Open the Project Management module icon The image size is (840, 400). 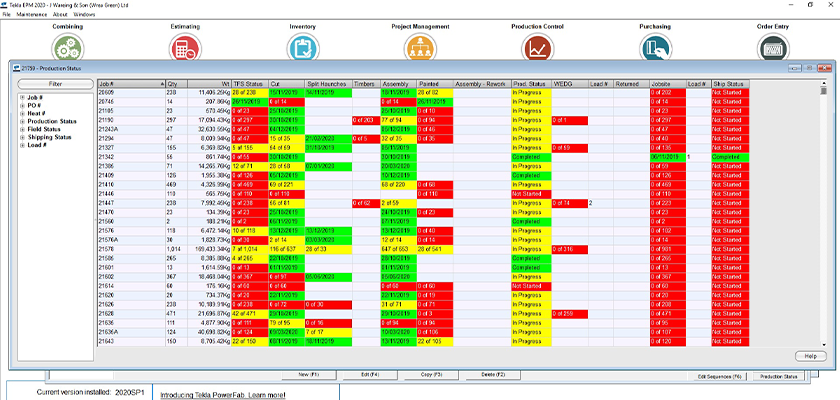click(x=420, y=47)
